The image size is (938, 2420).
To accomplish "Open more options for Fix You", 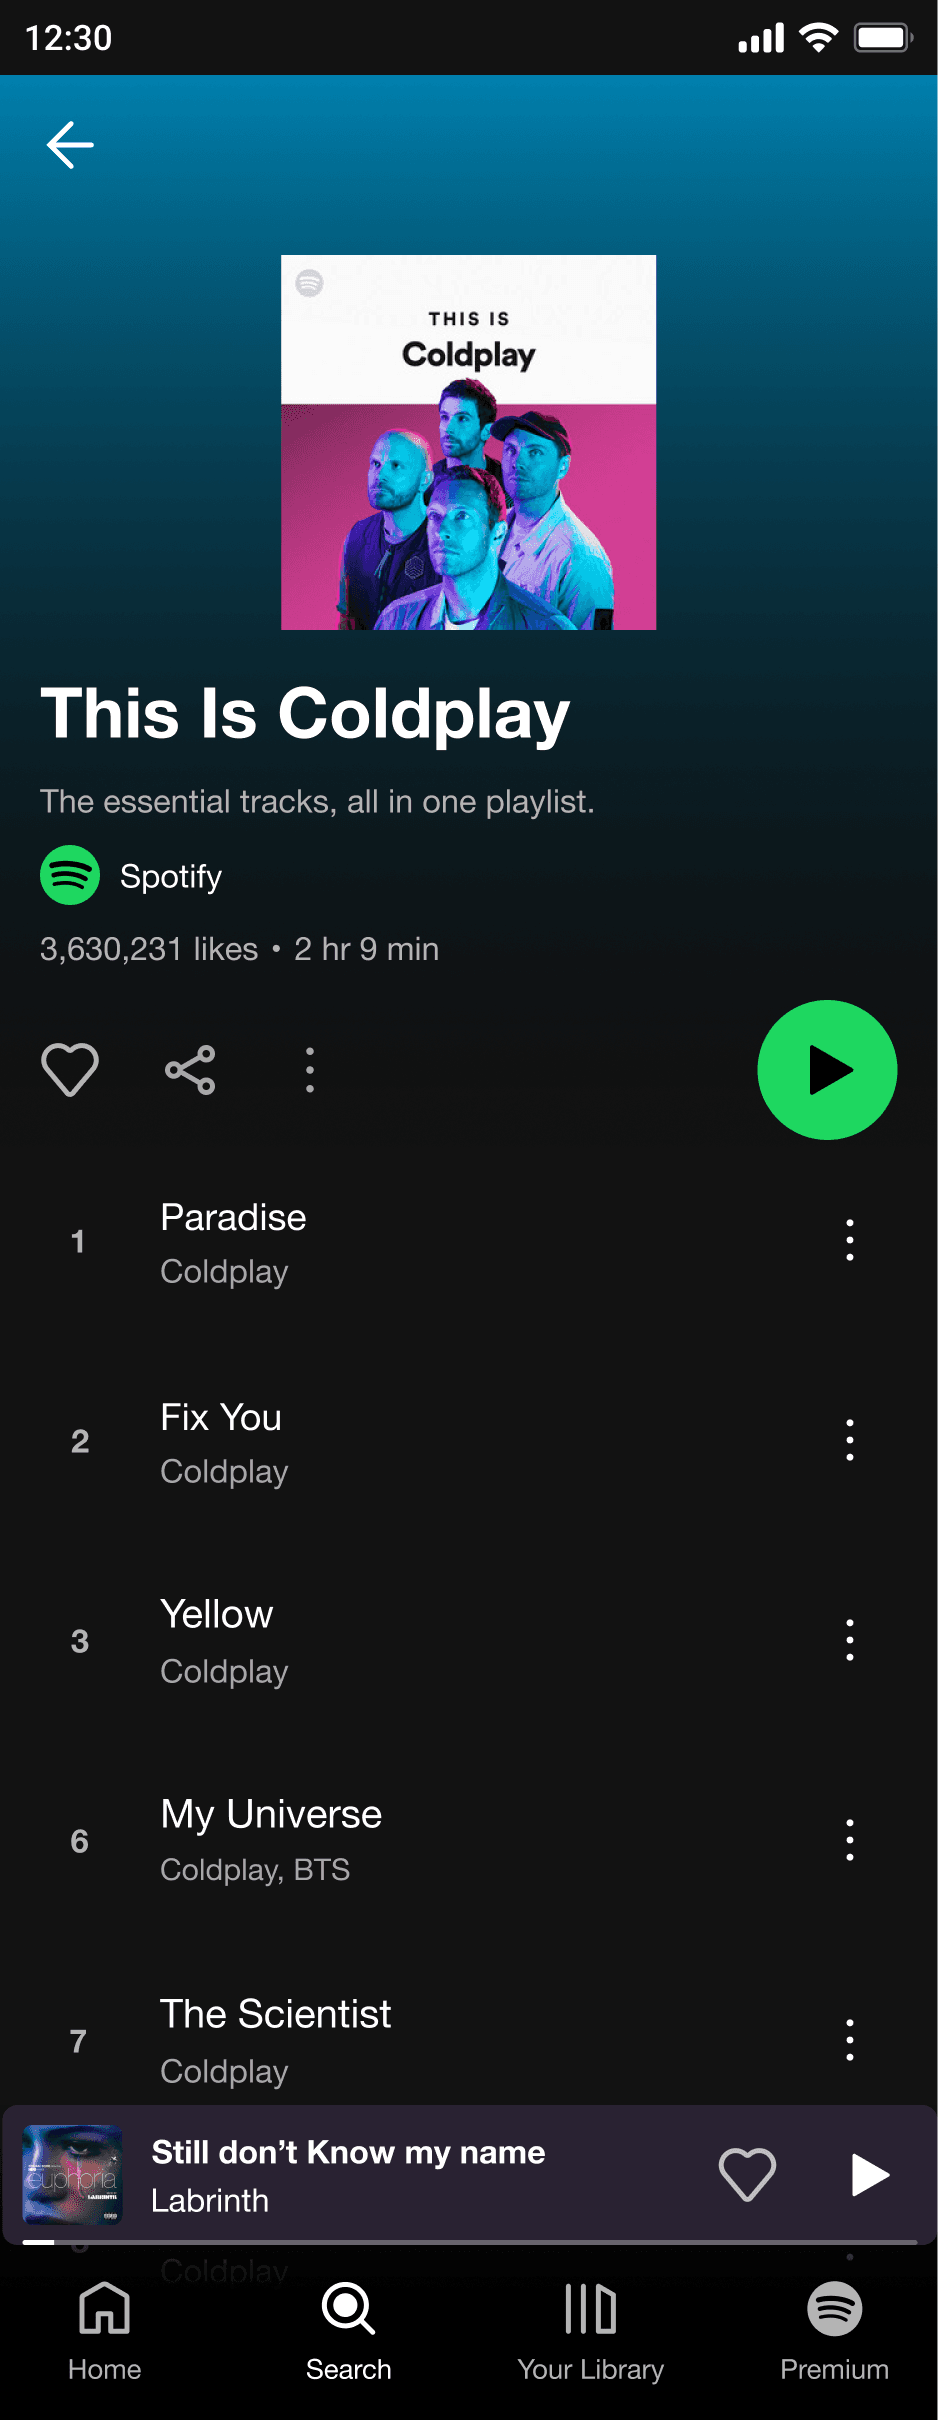I will pyautogui.click(x=850, y=1440).
